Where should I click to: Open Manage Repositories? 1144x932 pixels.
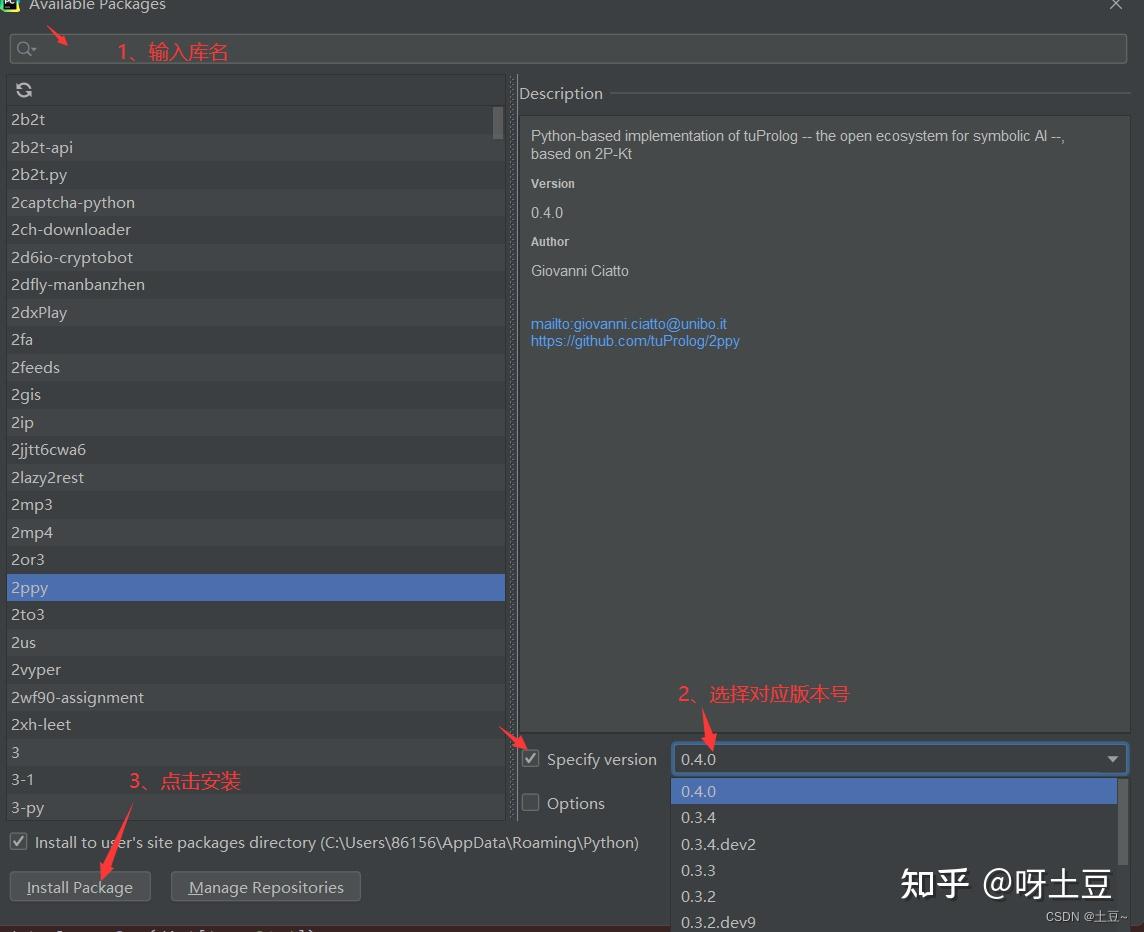(265, 886)
